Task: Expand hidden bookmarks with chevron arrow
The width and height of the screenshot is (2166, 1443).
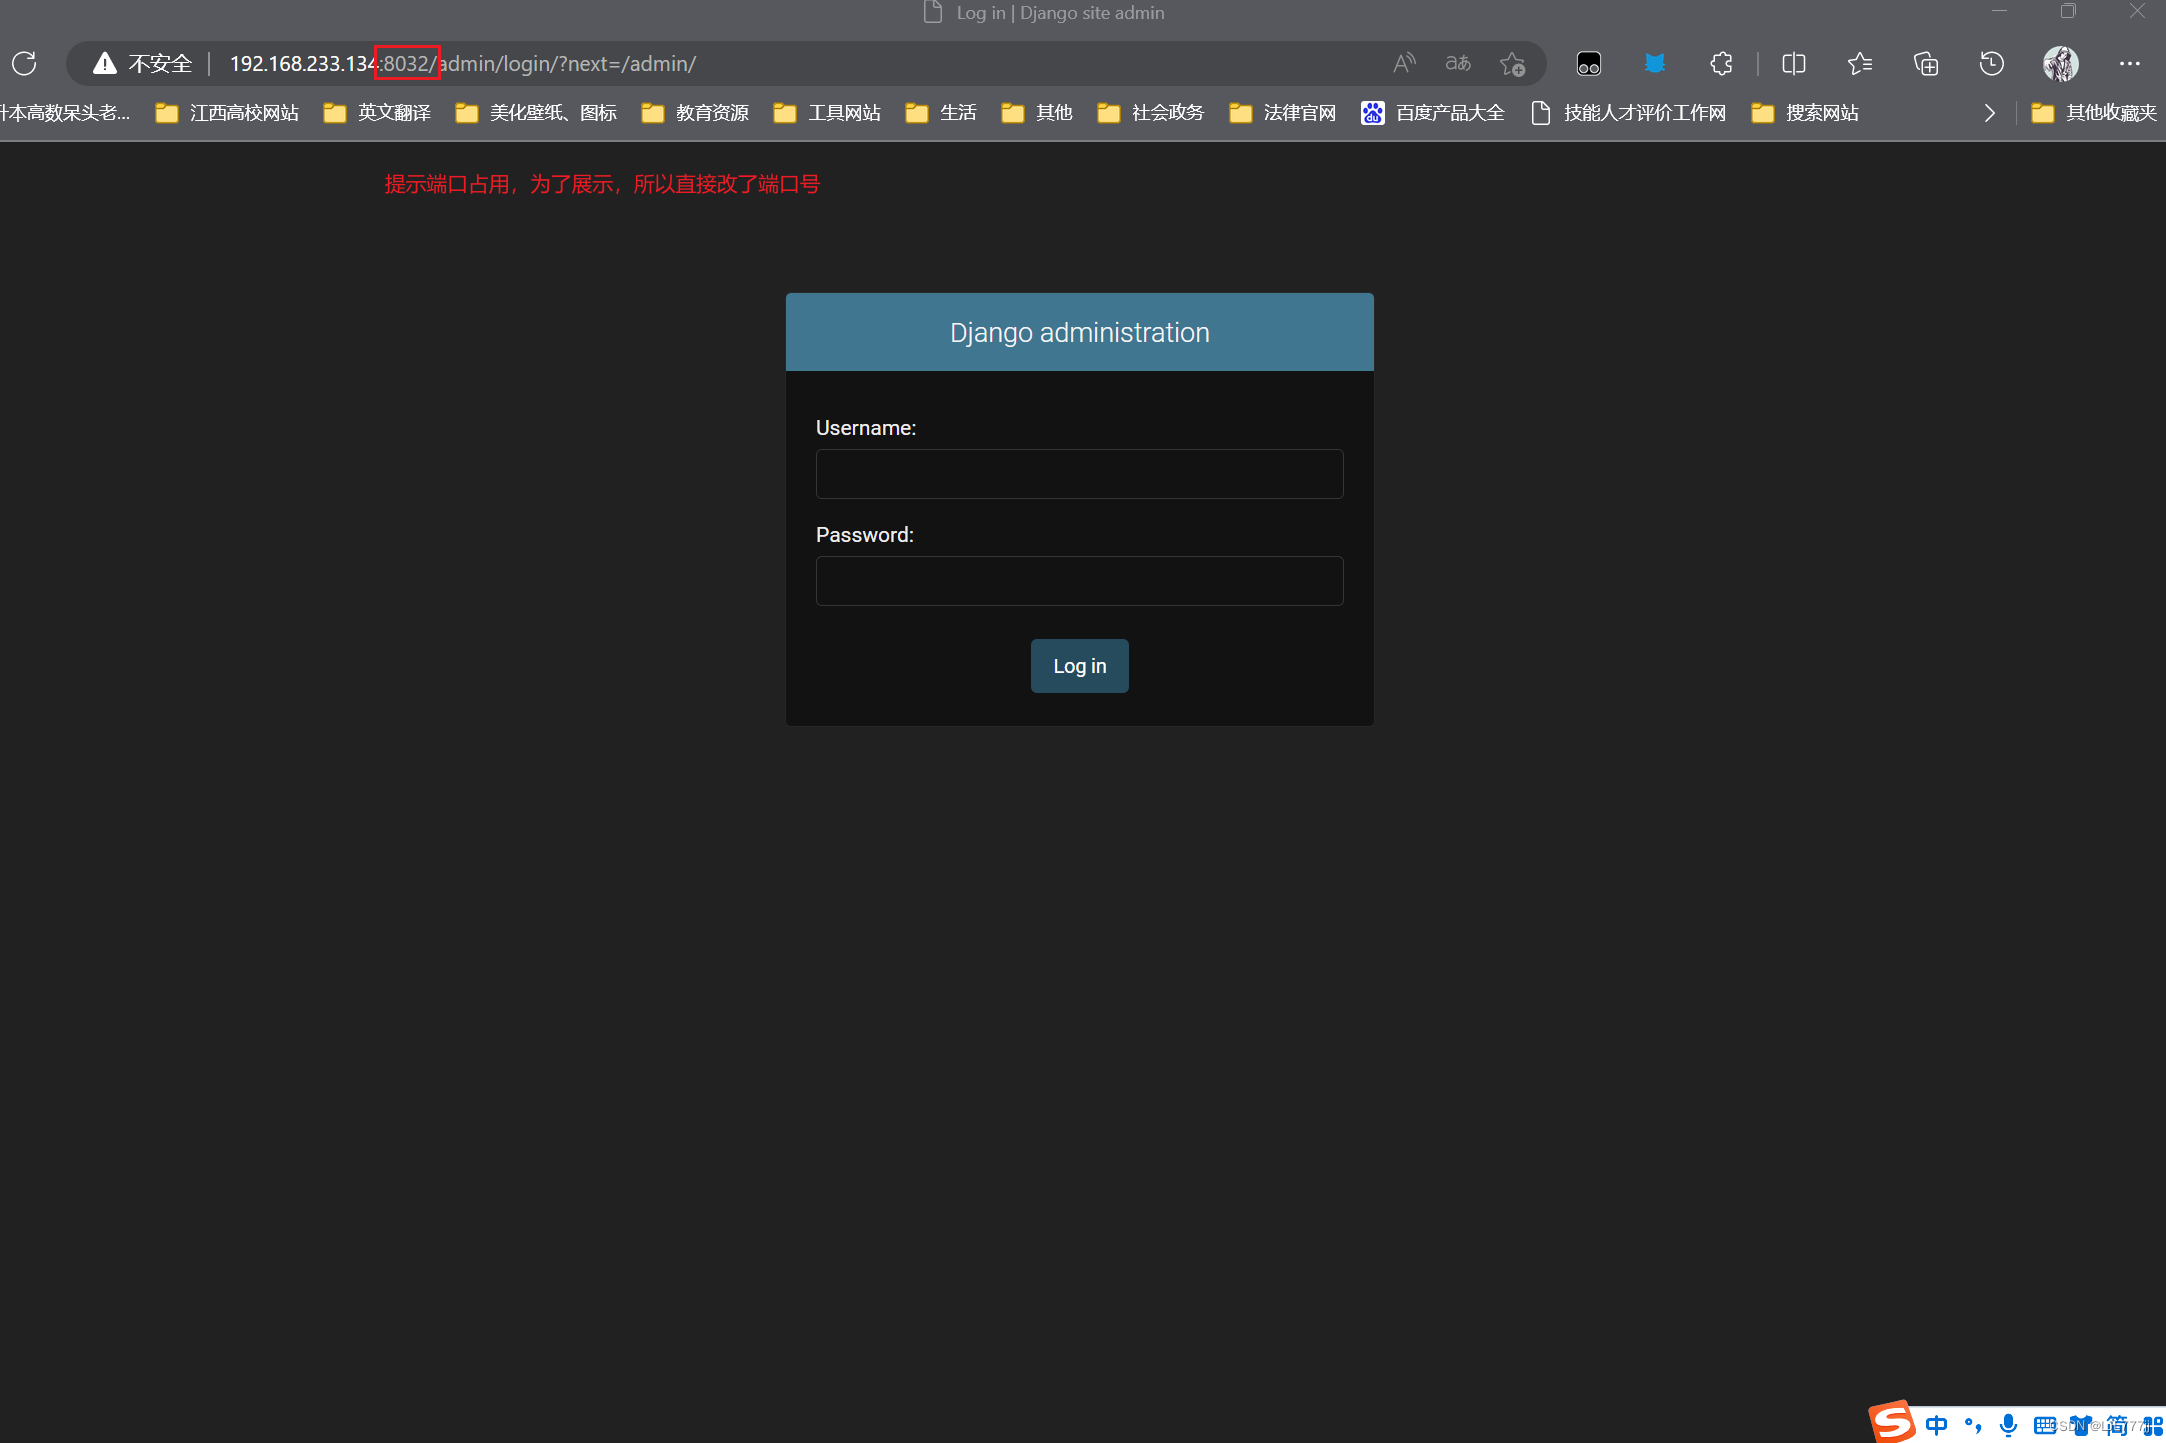Action: tap(1990, 113)
